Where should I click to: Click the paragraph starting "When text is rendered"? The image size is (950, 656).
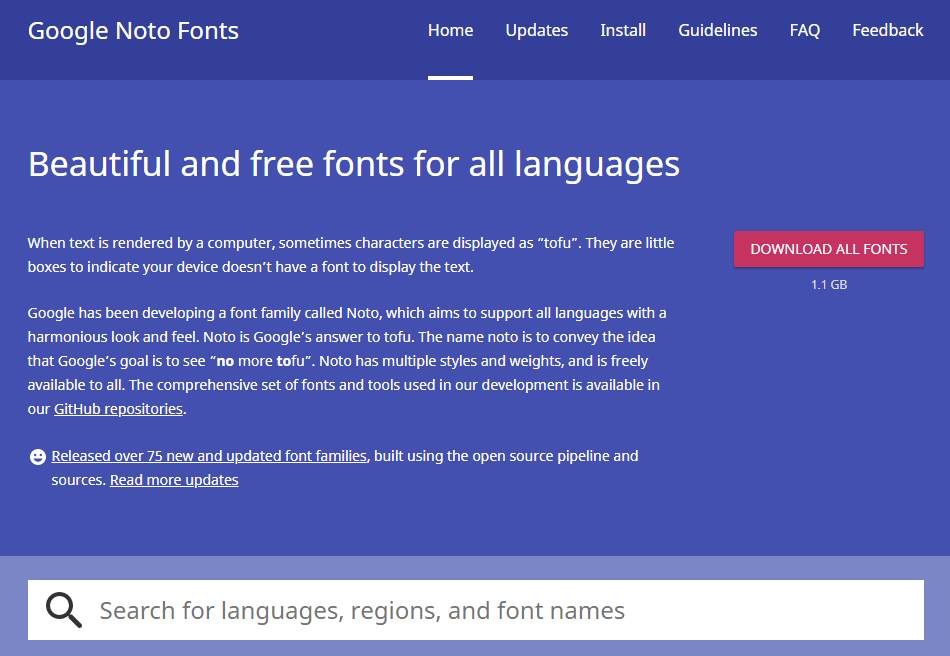pos(351,255)
